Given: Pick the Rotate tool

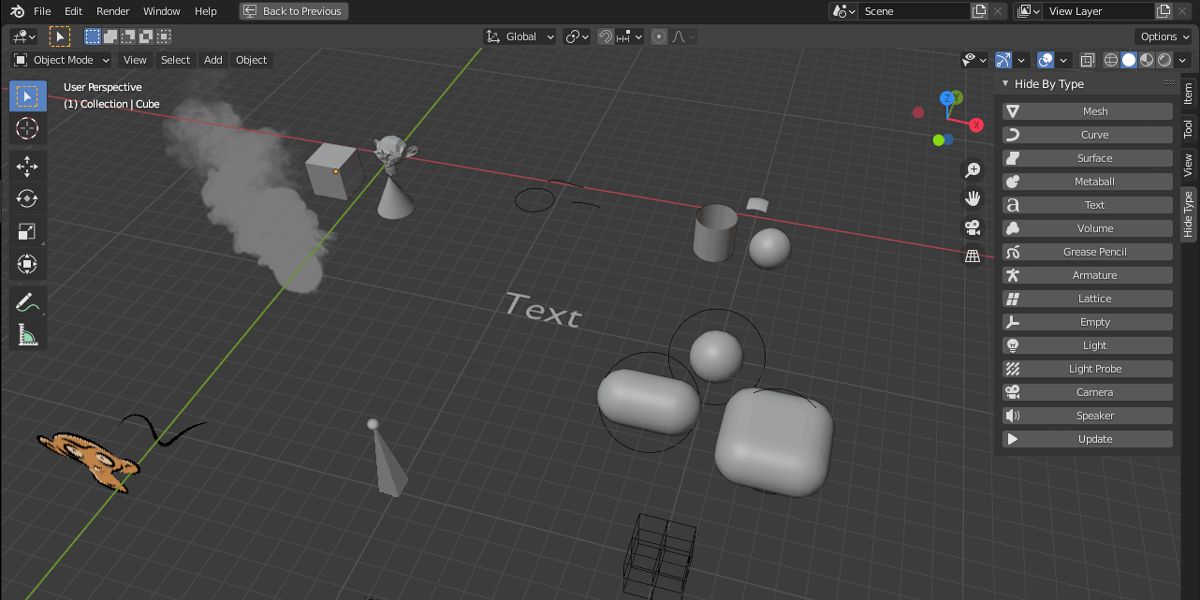Looking at the screenshot, I should point(27,199).
